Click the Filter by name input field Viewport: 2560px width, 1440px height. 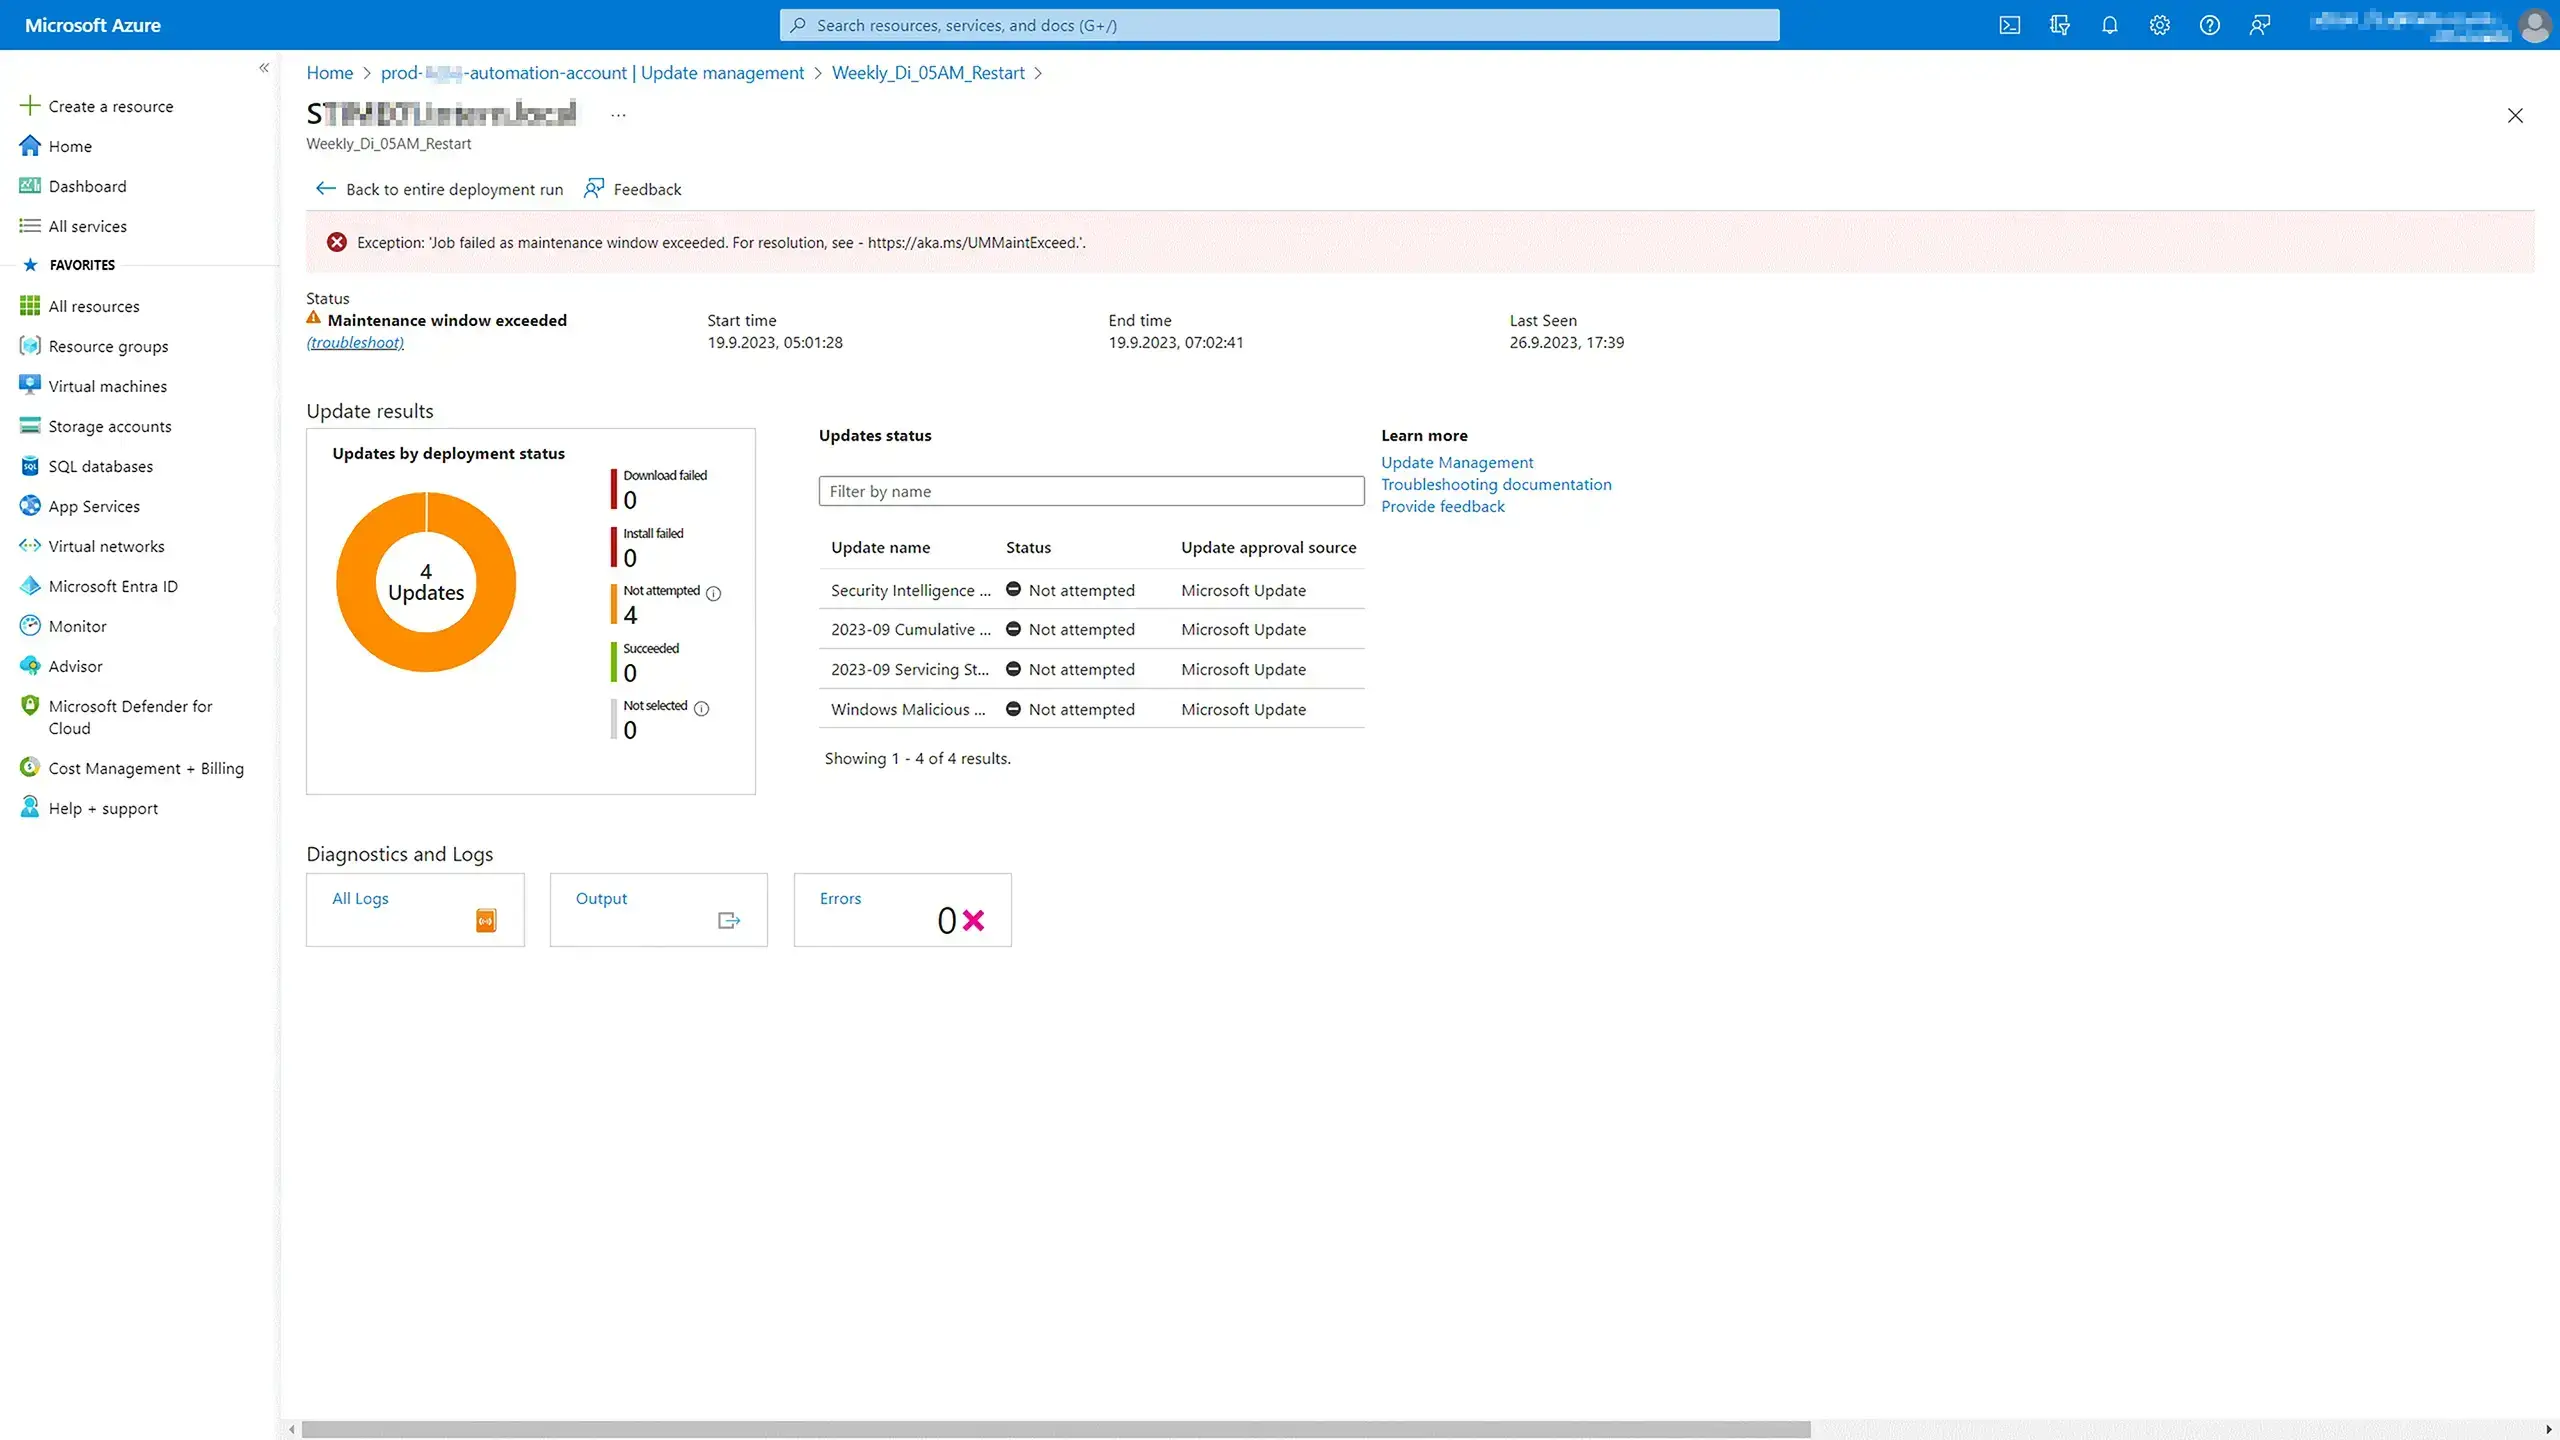1091,491
